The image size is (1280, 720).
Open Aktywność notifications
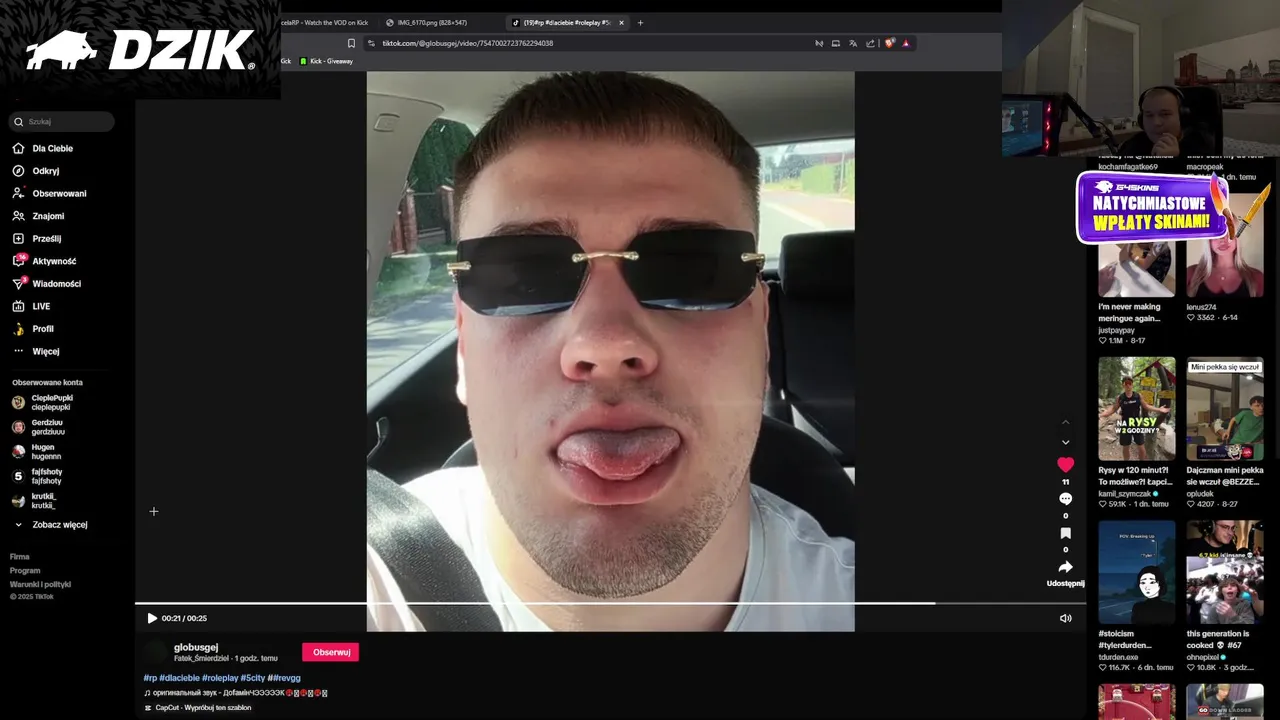click(x=54, y=261)
